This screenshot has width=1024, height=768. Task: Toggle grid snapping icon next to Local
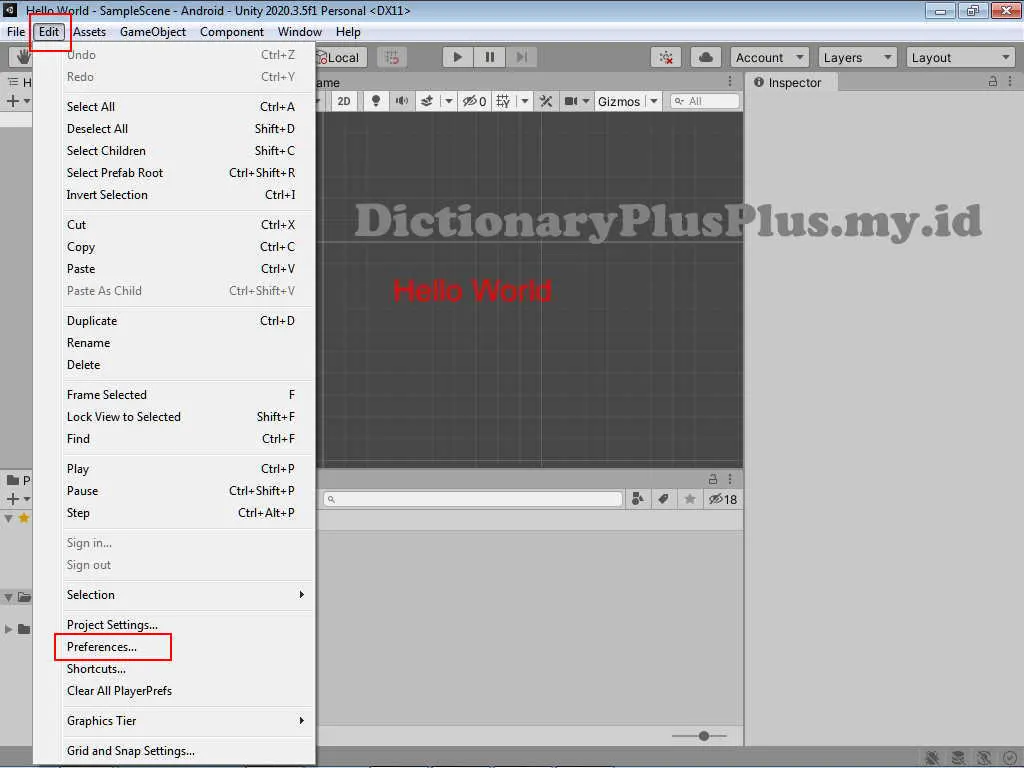pyautogui.click(x=392, y=57)
